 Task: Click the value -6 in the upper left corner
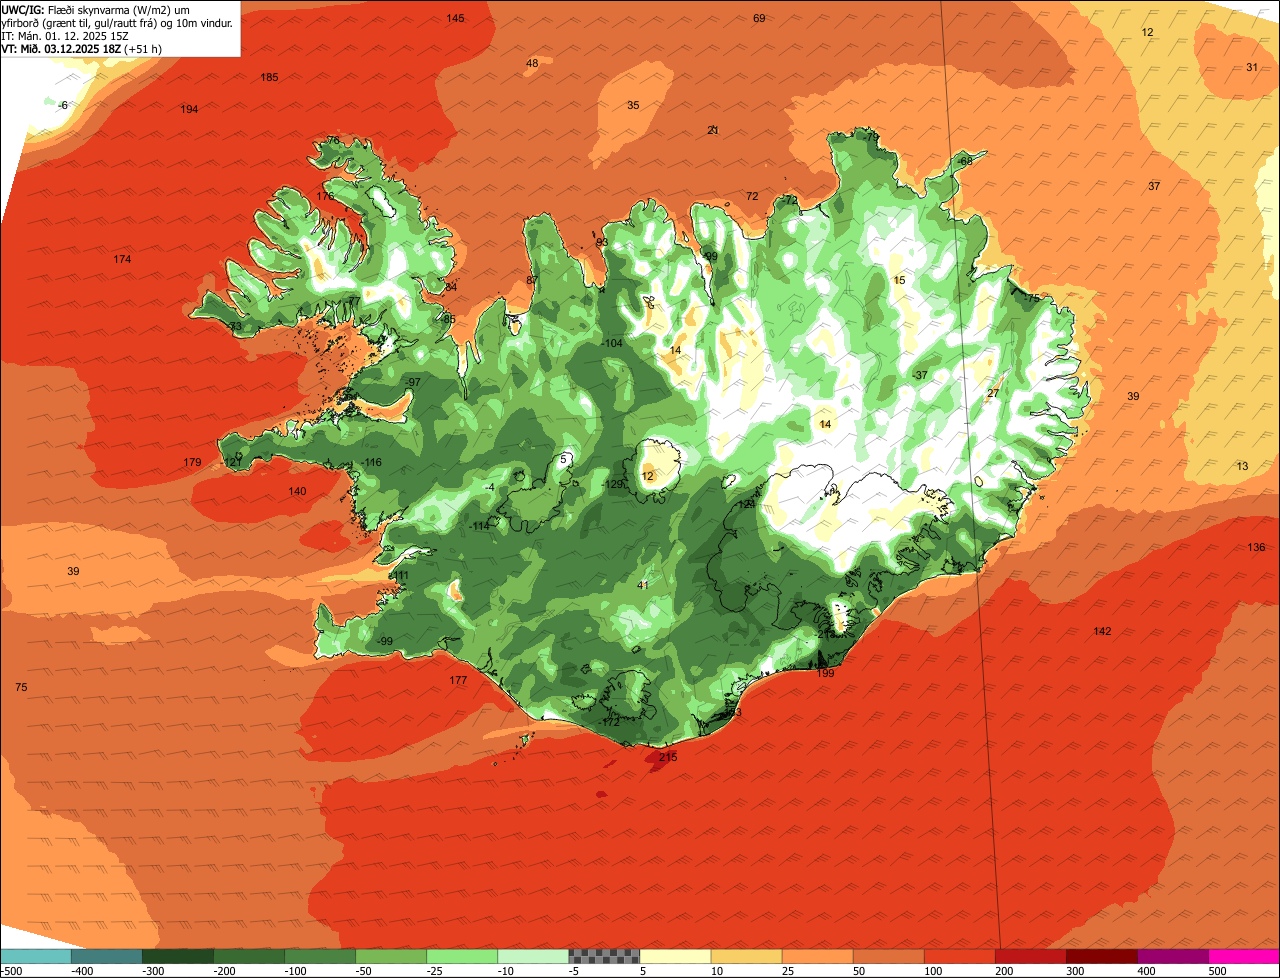click(63, 105)
